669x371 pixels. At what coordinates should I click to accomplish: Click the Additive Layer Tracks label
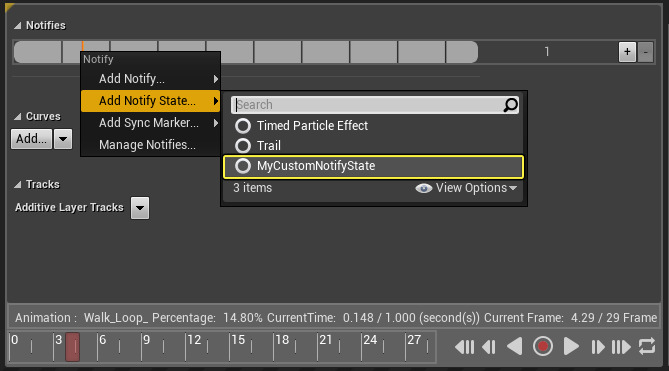69,208
